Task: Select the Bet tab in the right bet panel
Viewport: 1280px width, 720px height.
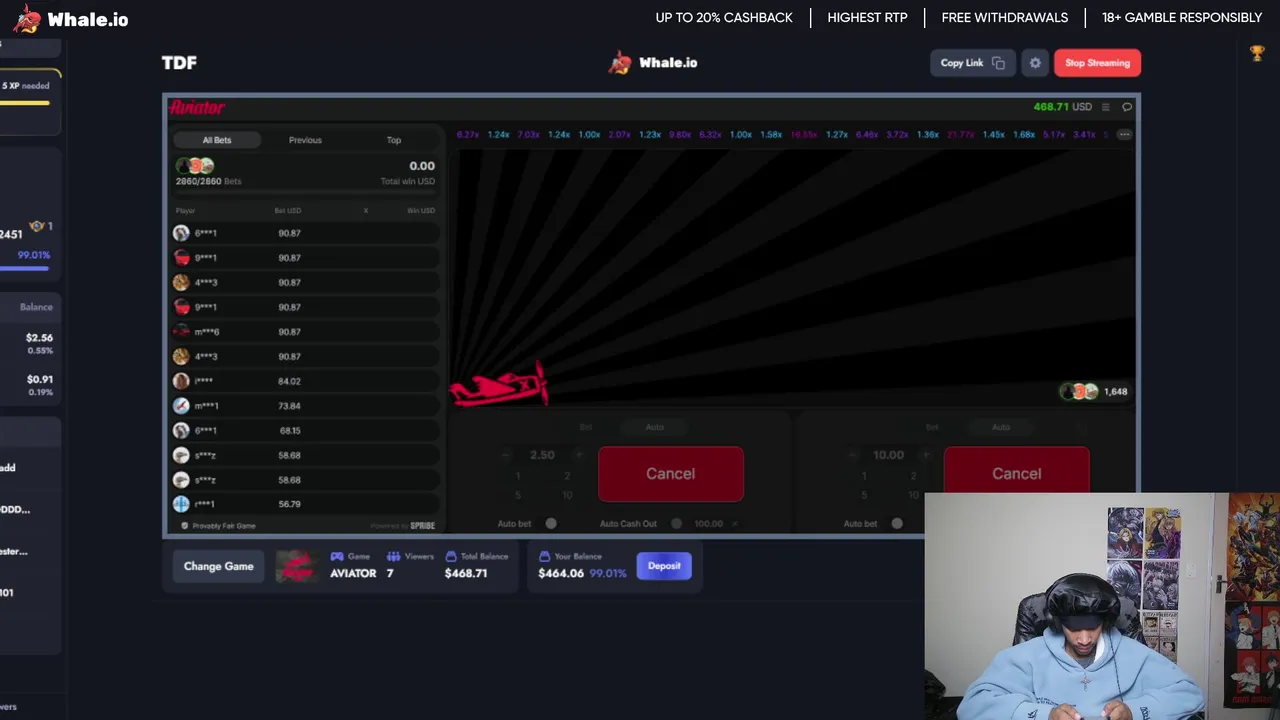Action: 932,428
